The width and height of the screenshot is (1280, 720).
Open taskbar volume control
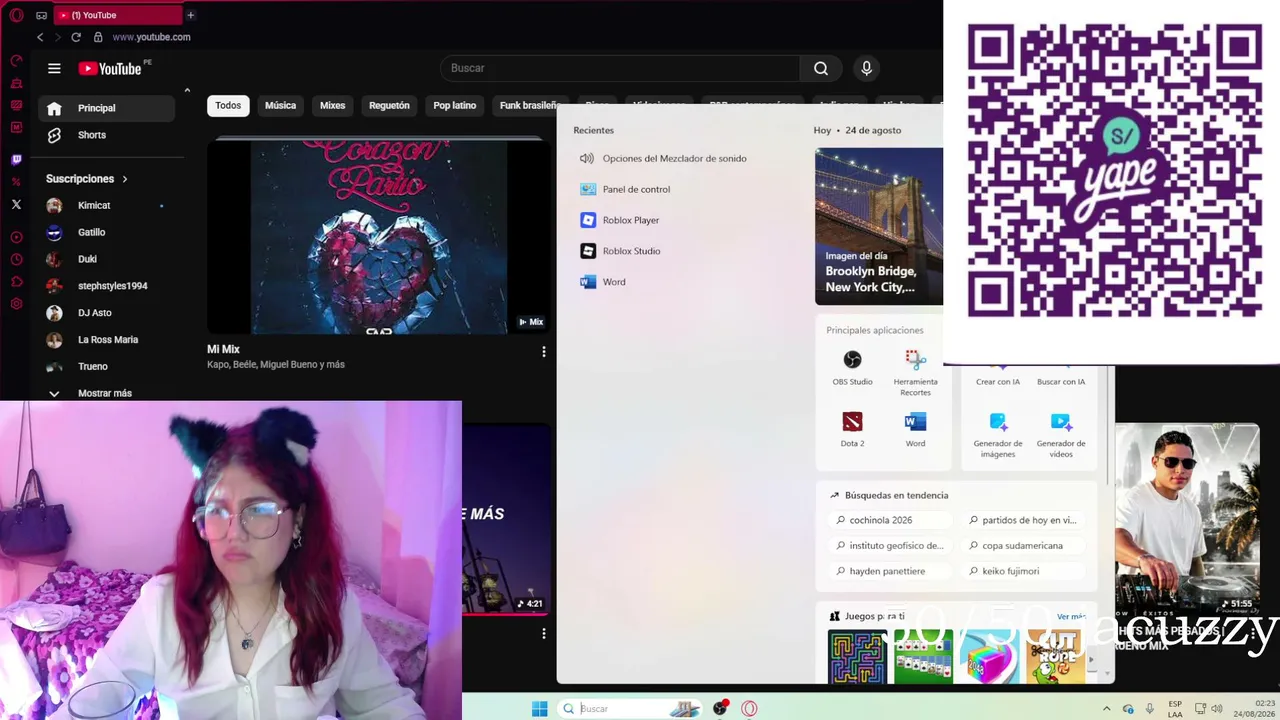(x=1217, y=708)
